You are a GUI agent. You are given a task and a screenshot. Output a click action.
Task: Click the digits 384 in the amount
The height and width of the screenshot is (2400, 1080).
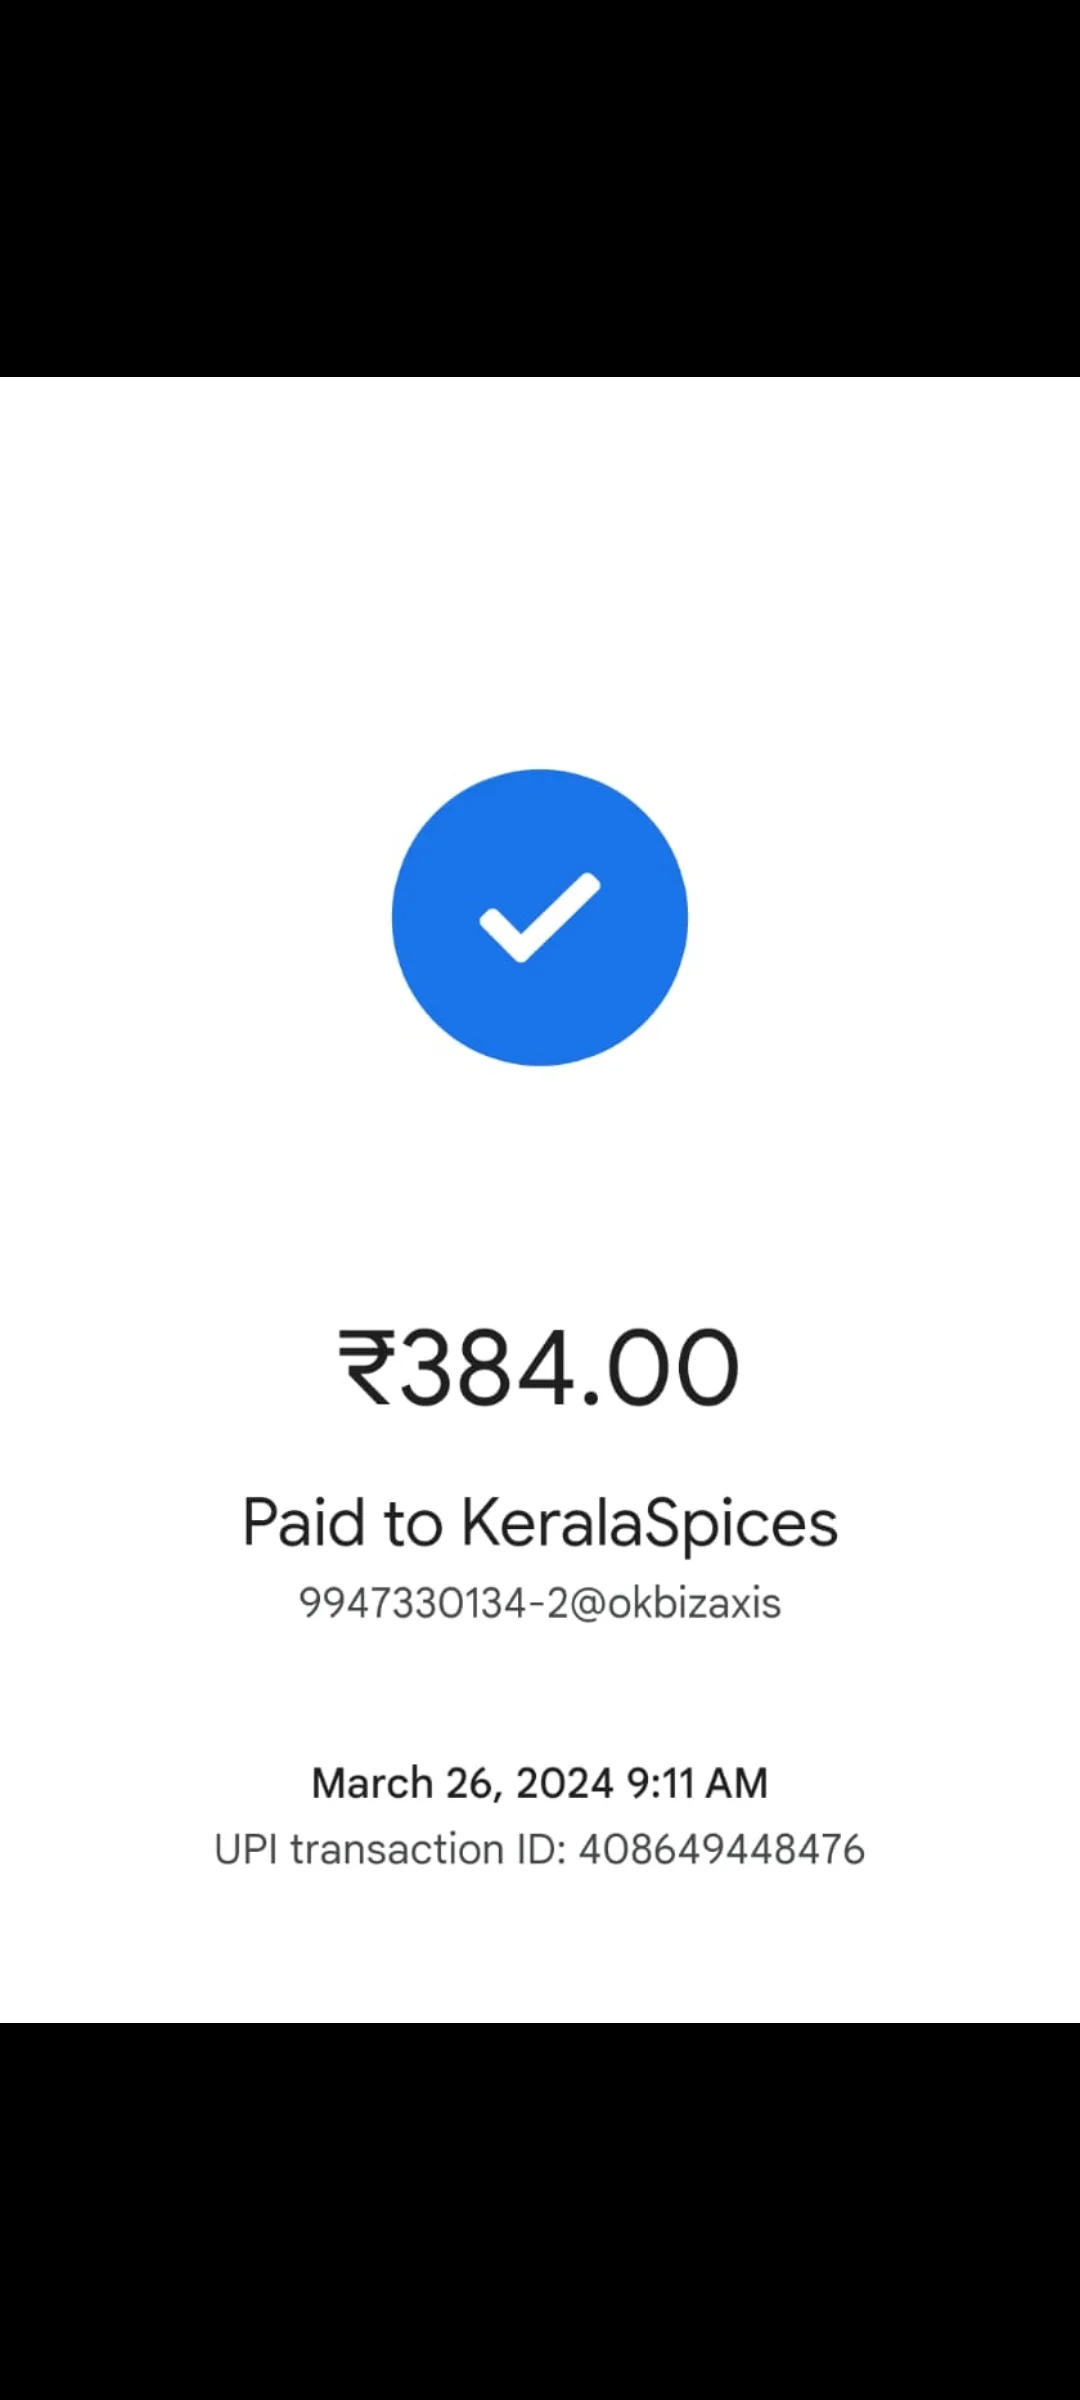coord(487,1367)
